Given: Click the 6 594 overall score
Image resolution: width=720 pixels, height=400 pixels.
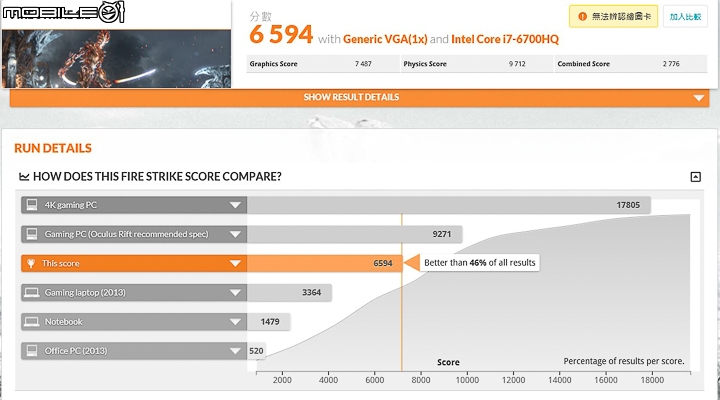Looking at the screenshot, I should [x=281, y=34].
